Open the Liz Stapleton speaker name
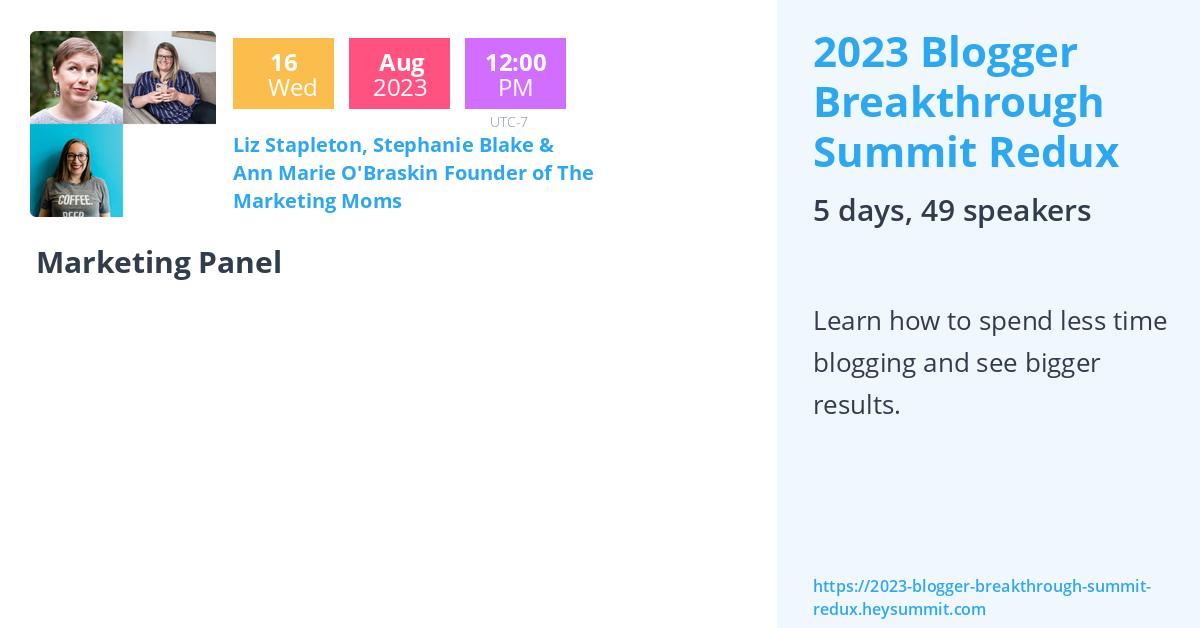The width and height of the screenshot is (1200, 628). (x=297, y=145)
